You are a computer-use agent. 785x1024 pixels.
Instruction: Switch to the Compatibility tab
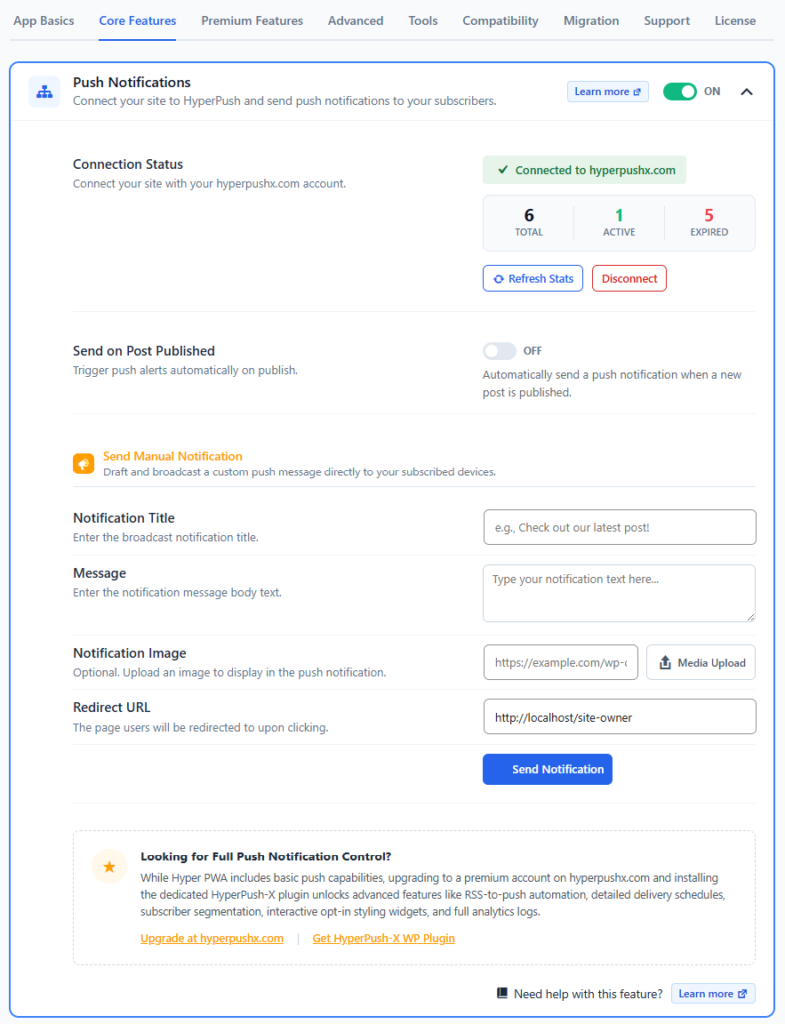500,21
